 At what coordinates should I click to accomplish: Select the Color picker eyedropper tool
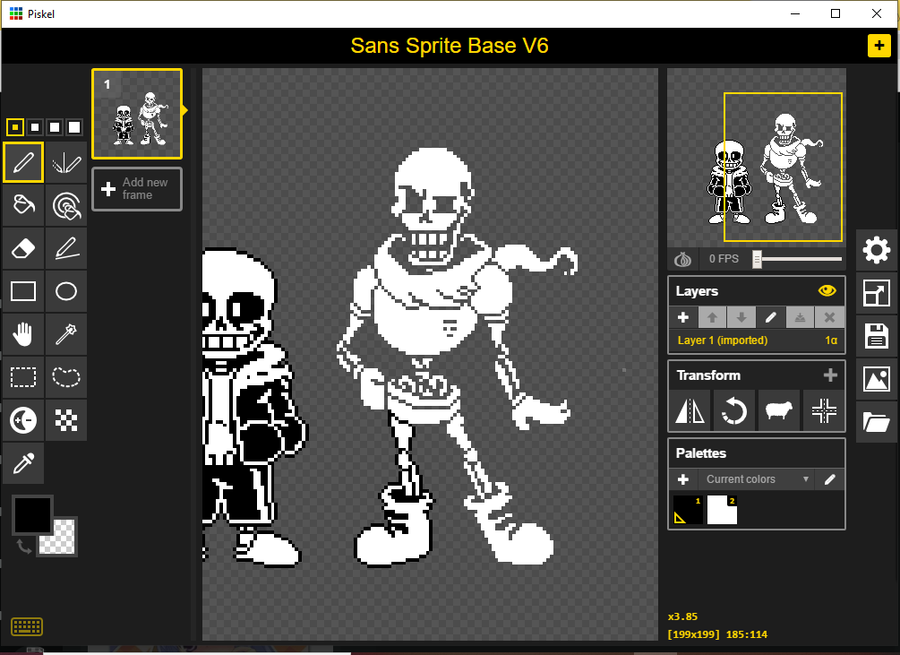(23, 464)
